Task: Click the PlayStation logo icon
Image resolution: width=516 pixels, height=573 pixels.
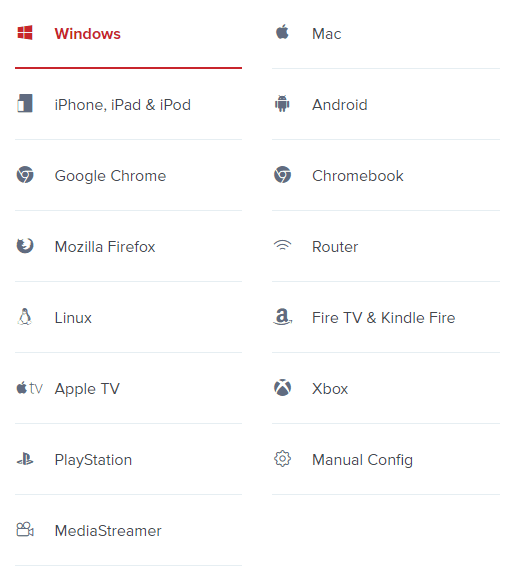Action: [25, 459]
